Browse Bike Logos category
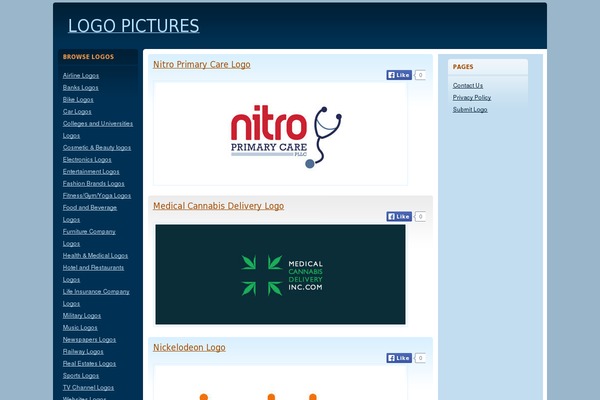 click(78, 100)
